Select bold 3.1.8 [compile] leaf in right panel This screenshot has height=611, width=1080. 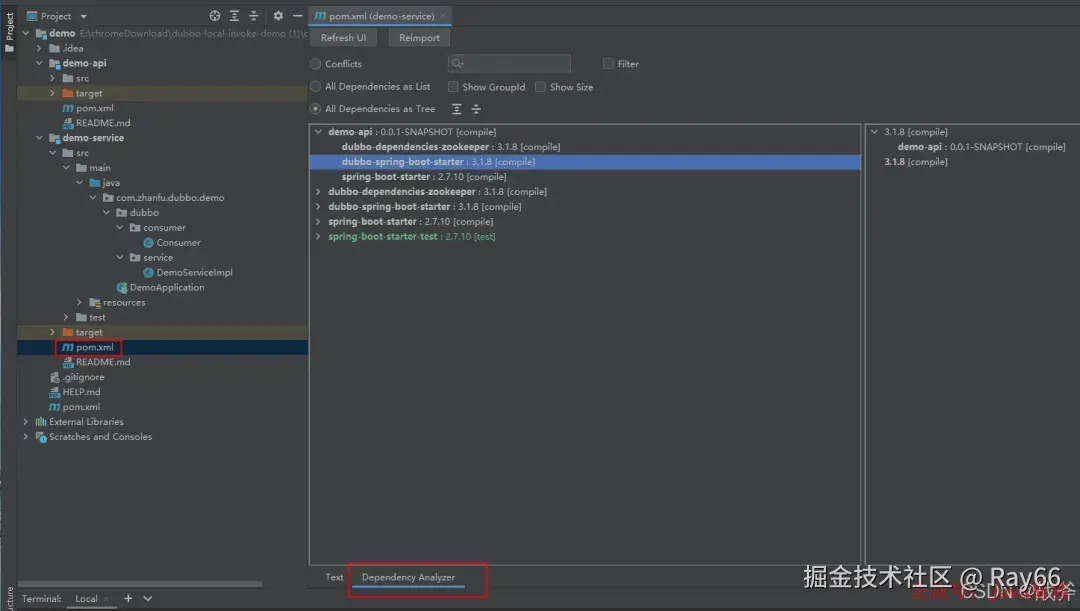915,162
